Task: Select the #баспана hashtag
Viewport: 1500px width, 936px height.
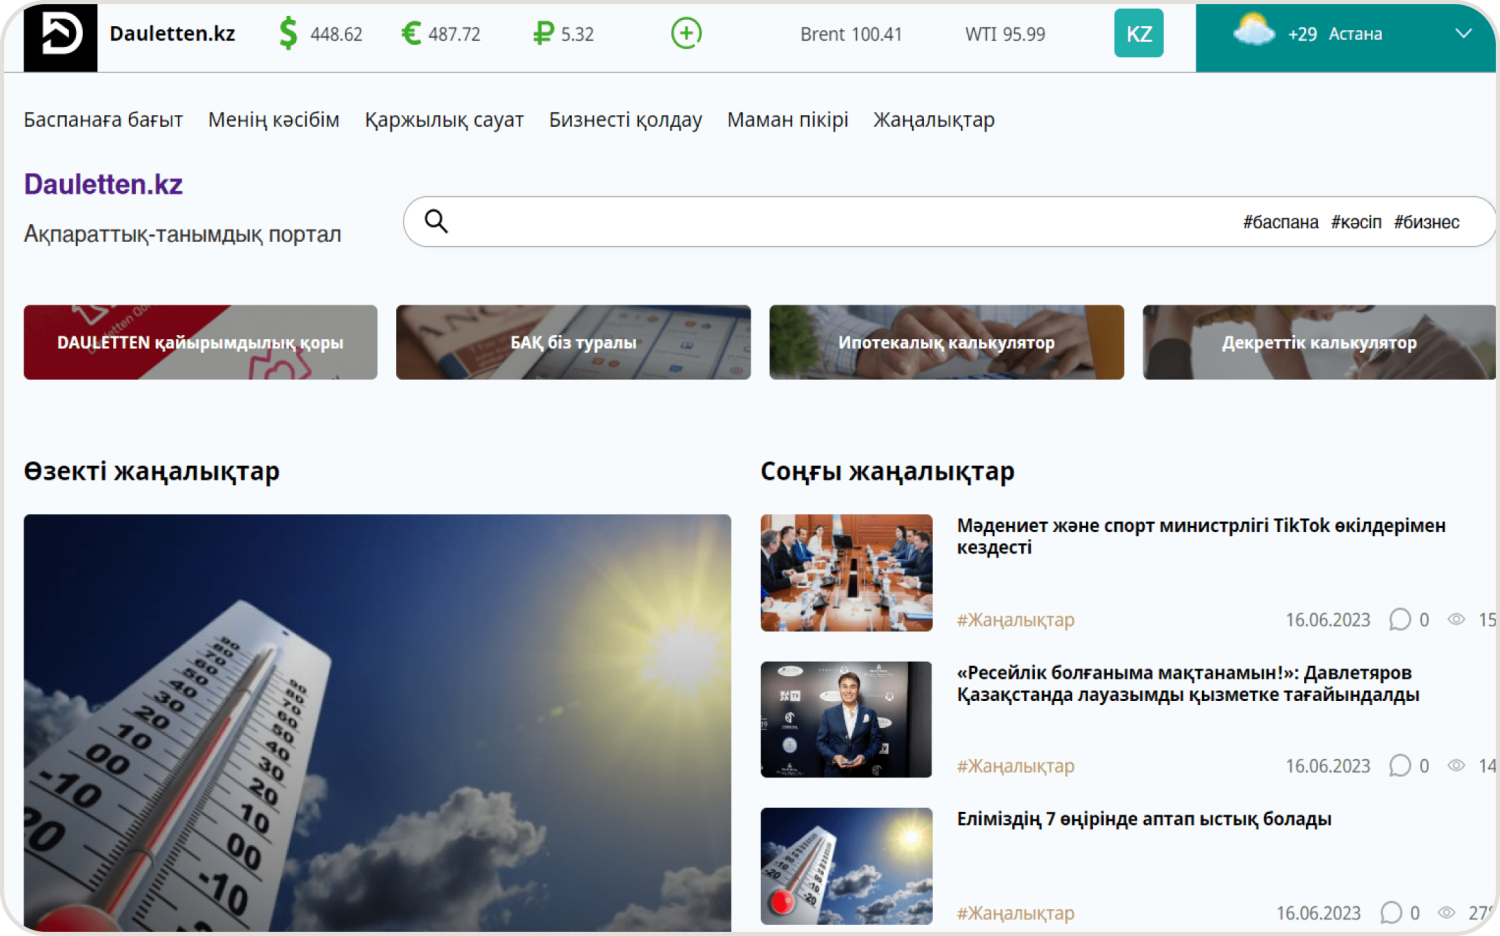Action: [1281, 222]
